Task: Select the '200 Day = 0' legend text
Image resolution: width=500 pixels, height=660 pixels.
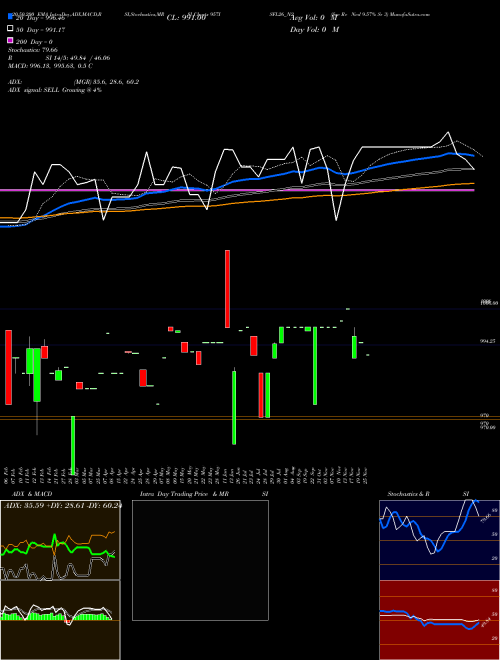Action: tap(34, 42)
